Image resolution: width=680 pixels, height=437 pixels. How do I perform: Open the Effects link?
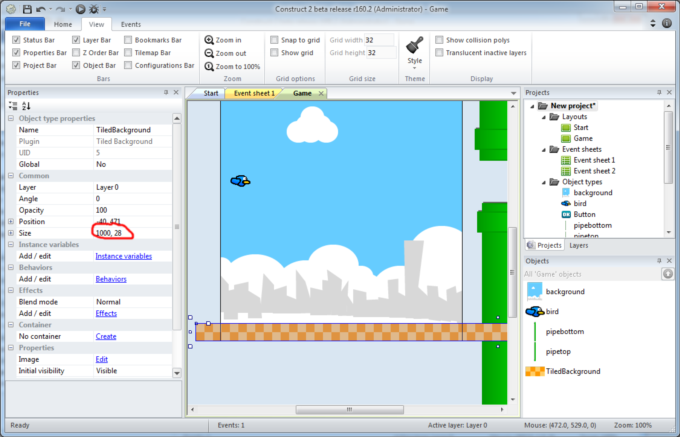tap(106, 313)
